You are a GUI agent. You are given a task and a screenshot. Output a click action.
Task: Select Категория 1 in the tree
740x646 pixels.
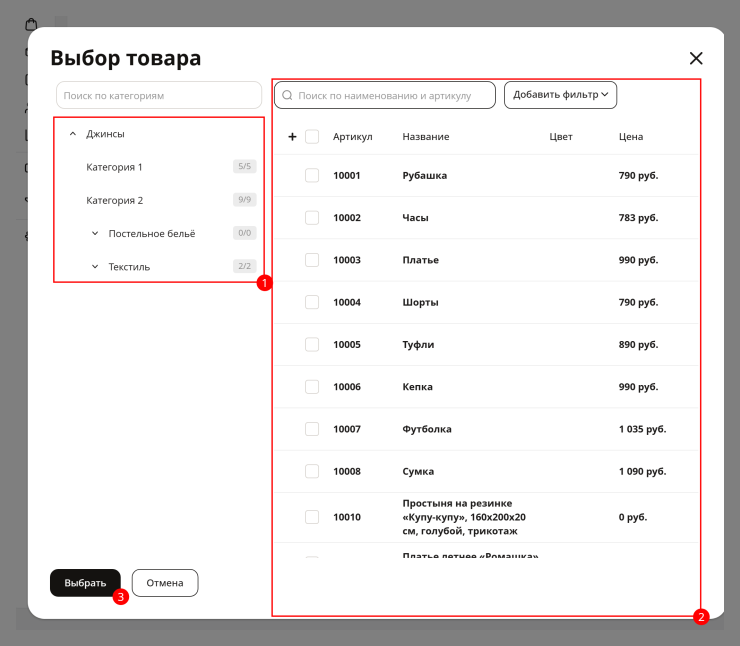click(114, 167)
